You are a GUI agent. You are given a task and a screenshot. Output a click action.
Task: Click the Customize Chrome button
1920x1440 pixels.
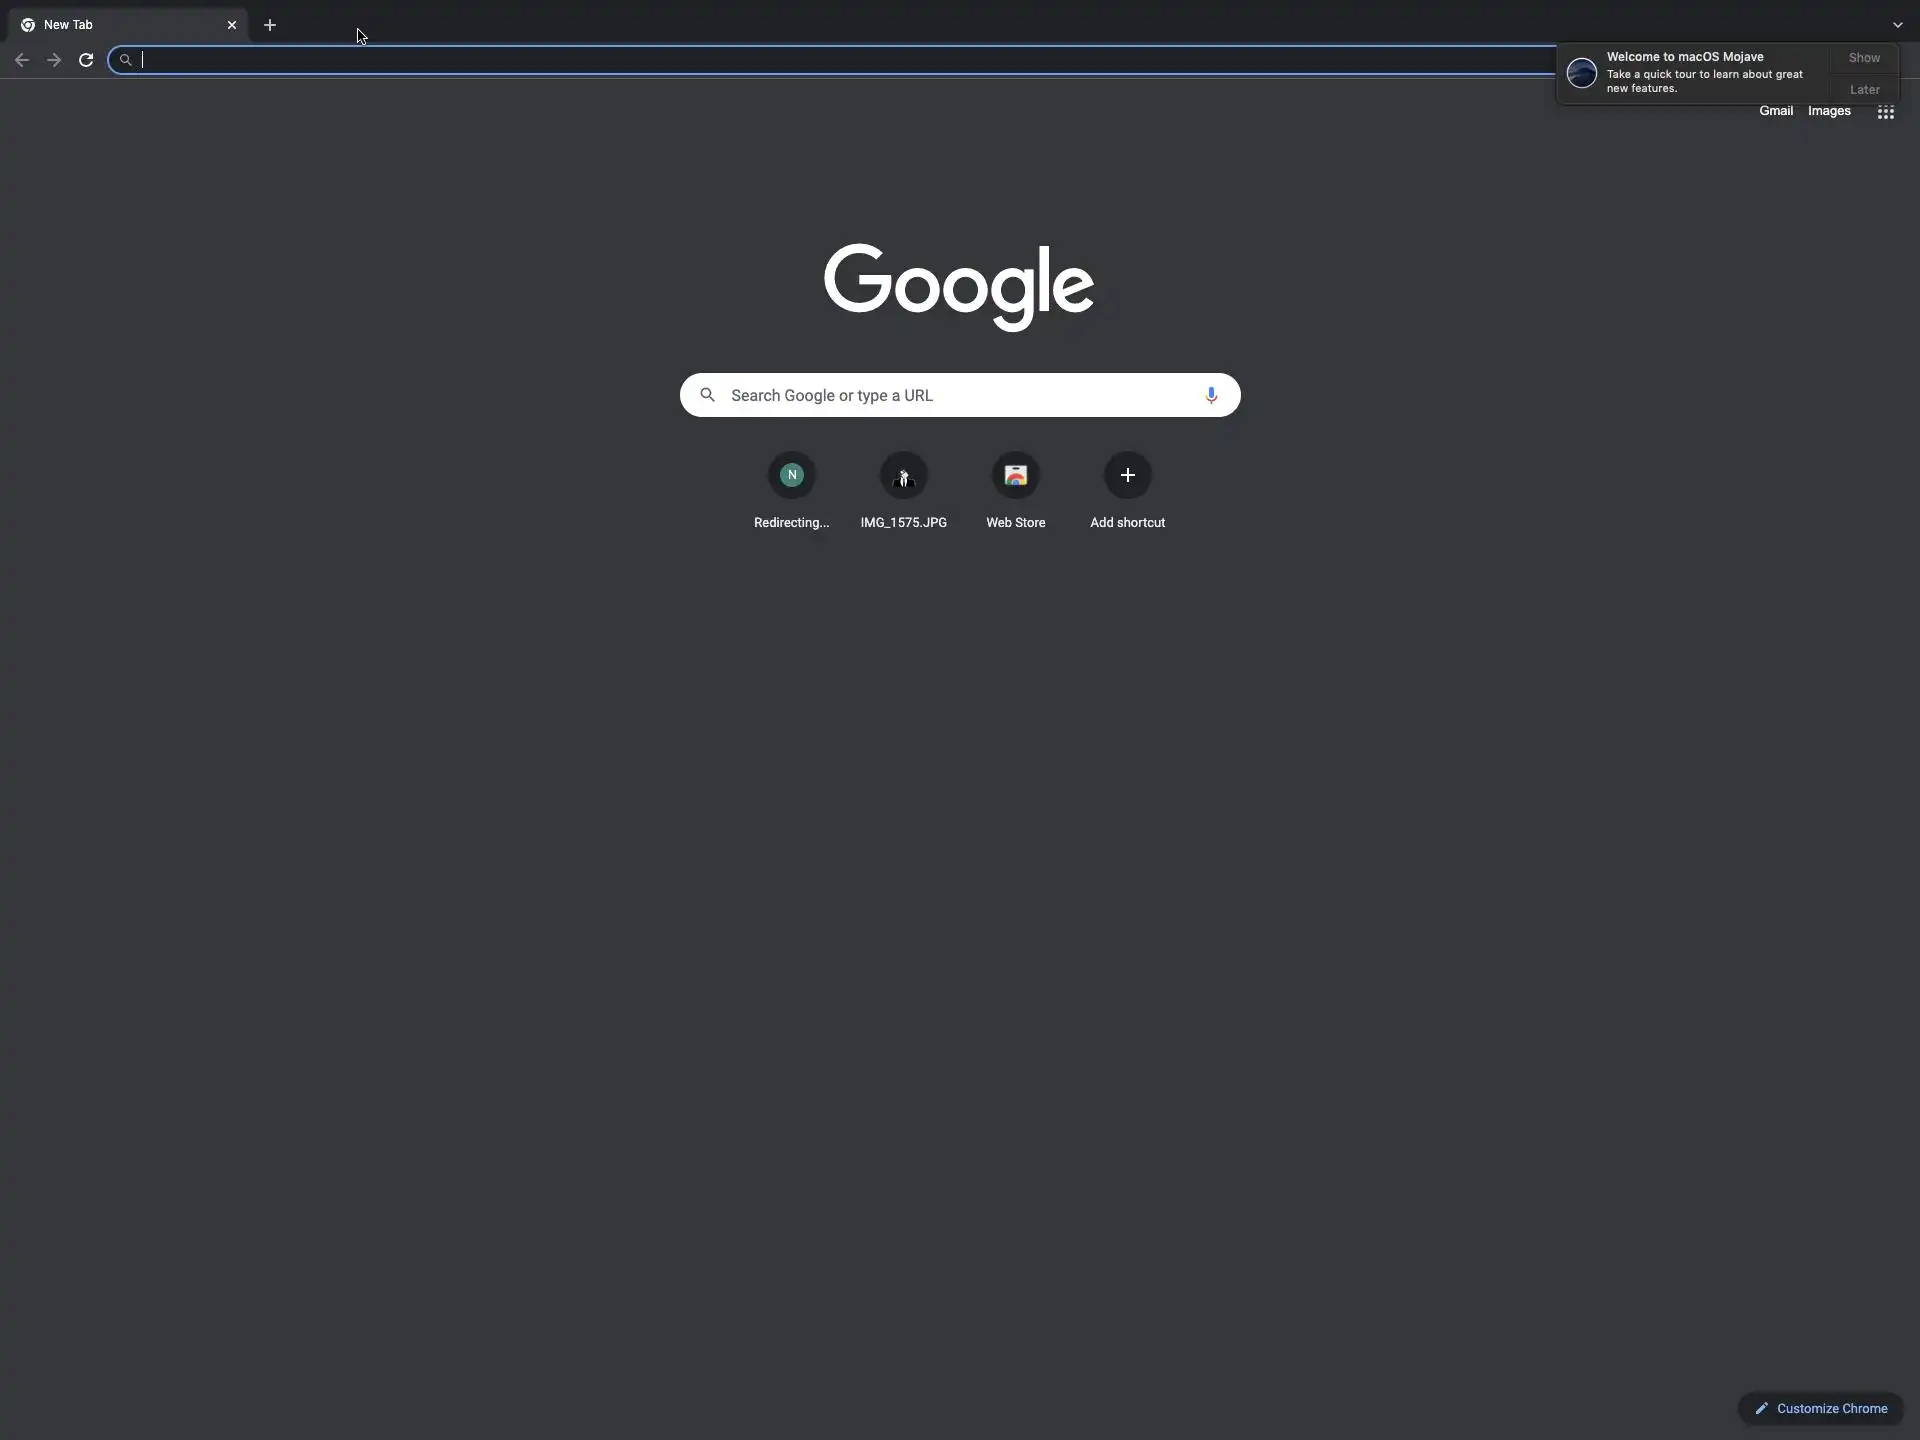(x=1820, y=1408)
